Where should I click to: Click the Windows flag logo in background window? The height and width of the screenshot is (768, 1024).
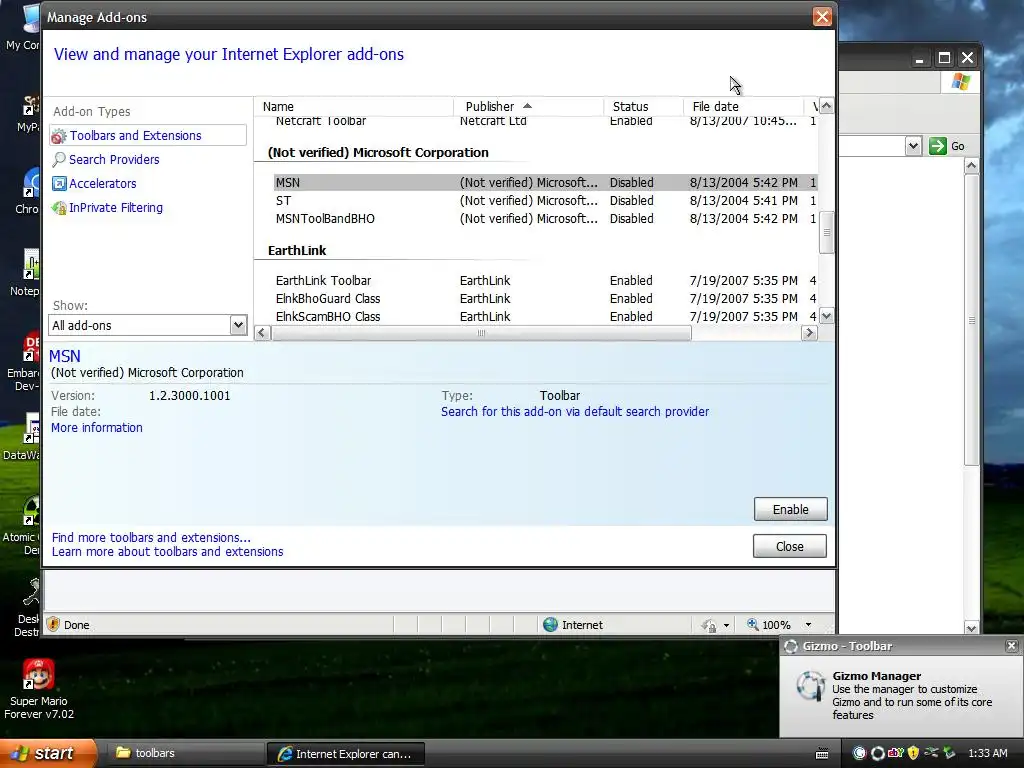coord(961,82)
